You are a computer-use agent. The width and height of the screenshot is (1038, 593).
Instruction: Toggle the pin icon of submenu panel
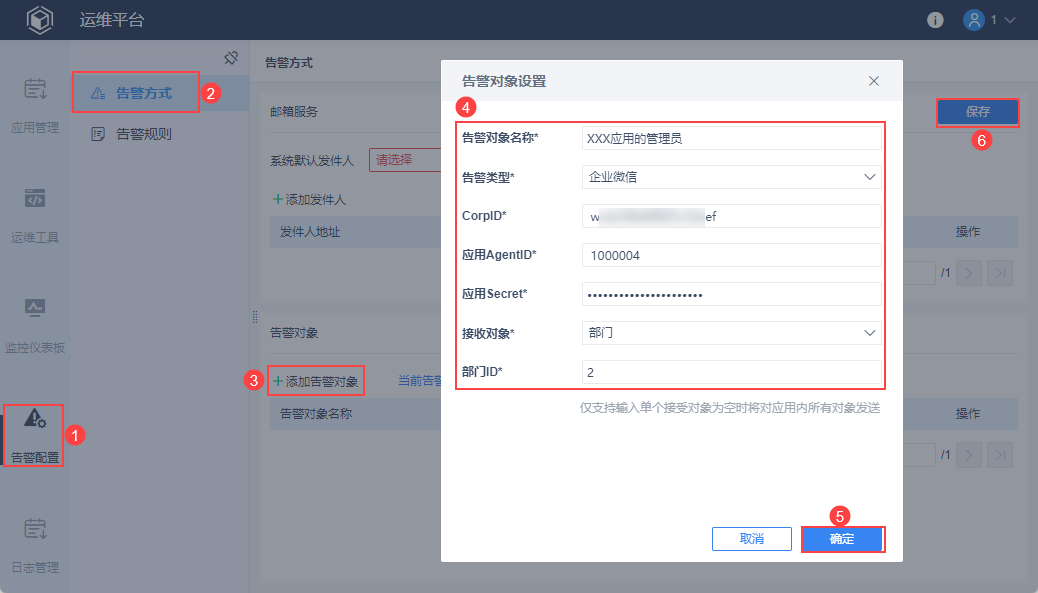pyautogui.click(x=230, y=58)
